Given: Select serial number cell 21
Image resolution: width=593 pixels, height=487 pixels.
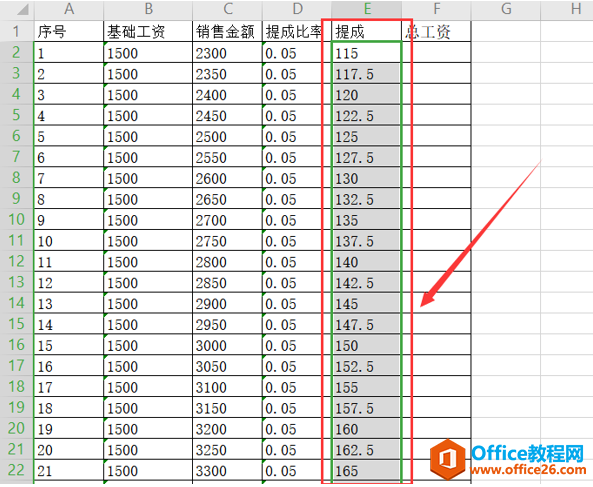Looking at the screenshot, I should (x=68, y=470).
